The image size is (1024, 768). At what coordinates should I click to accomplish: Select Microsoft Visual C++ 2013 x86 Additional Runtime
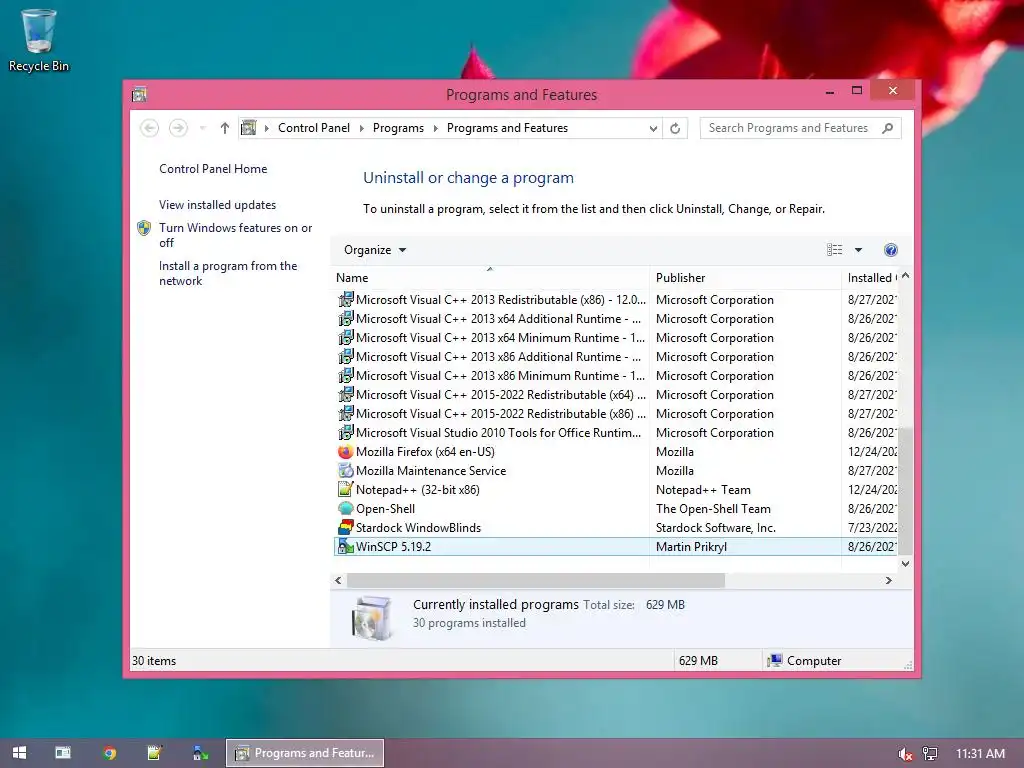click(x=615, y=357)
